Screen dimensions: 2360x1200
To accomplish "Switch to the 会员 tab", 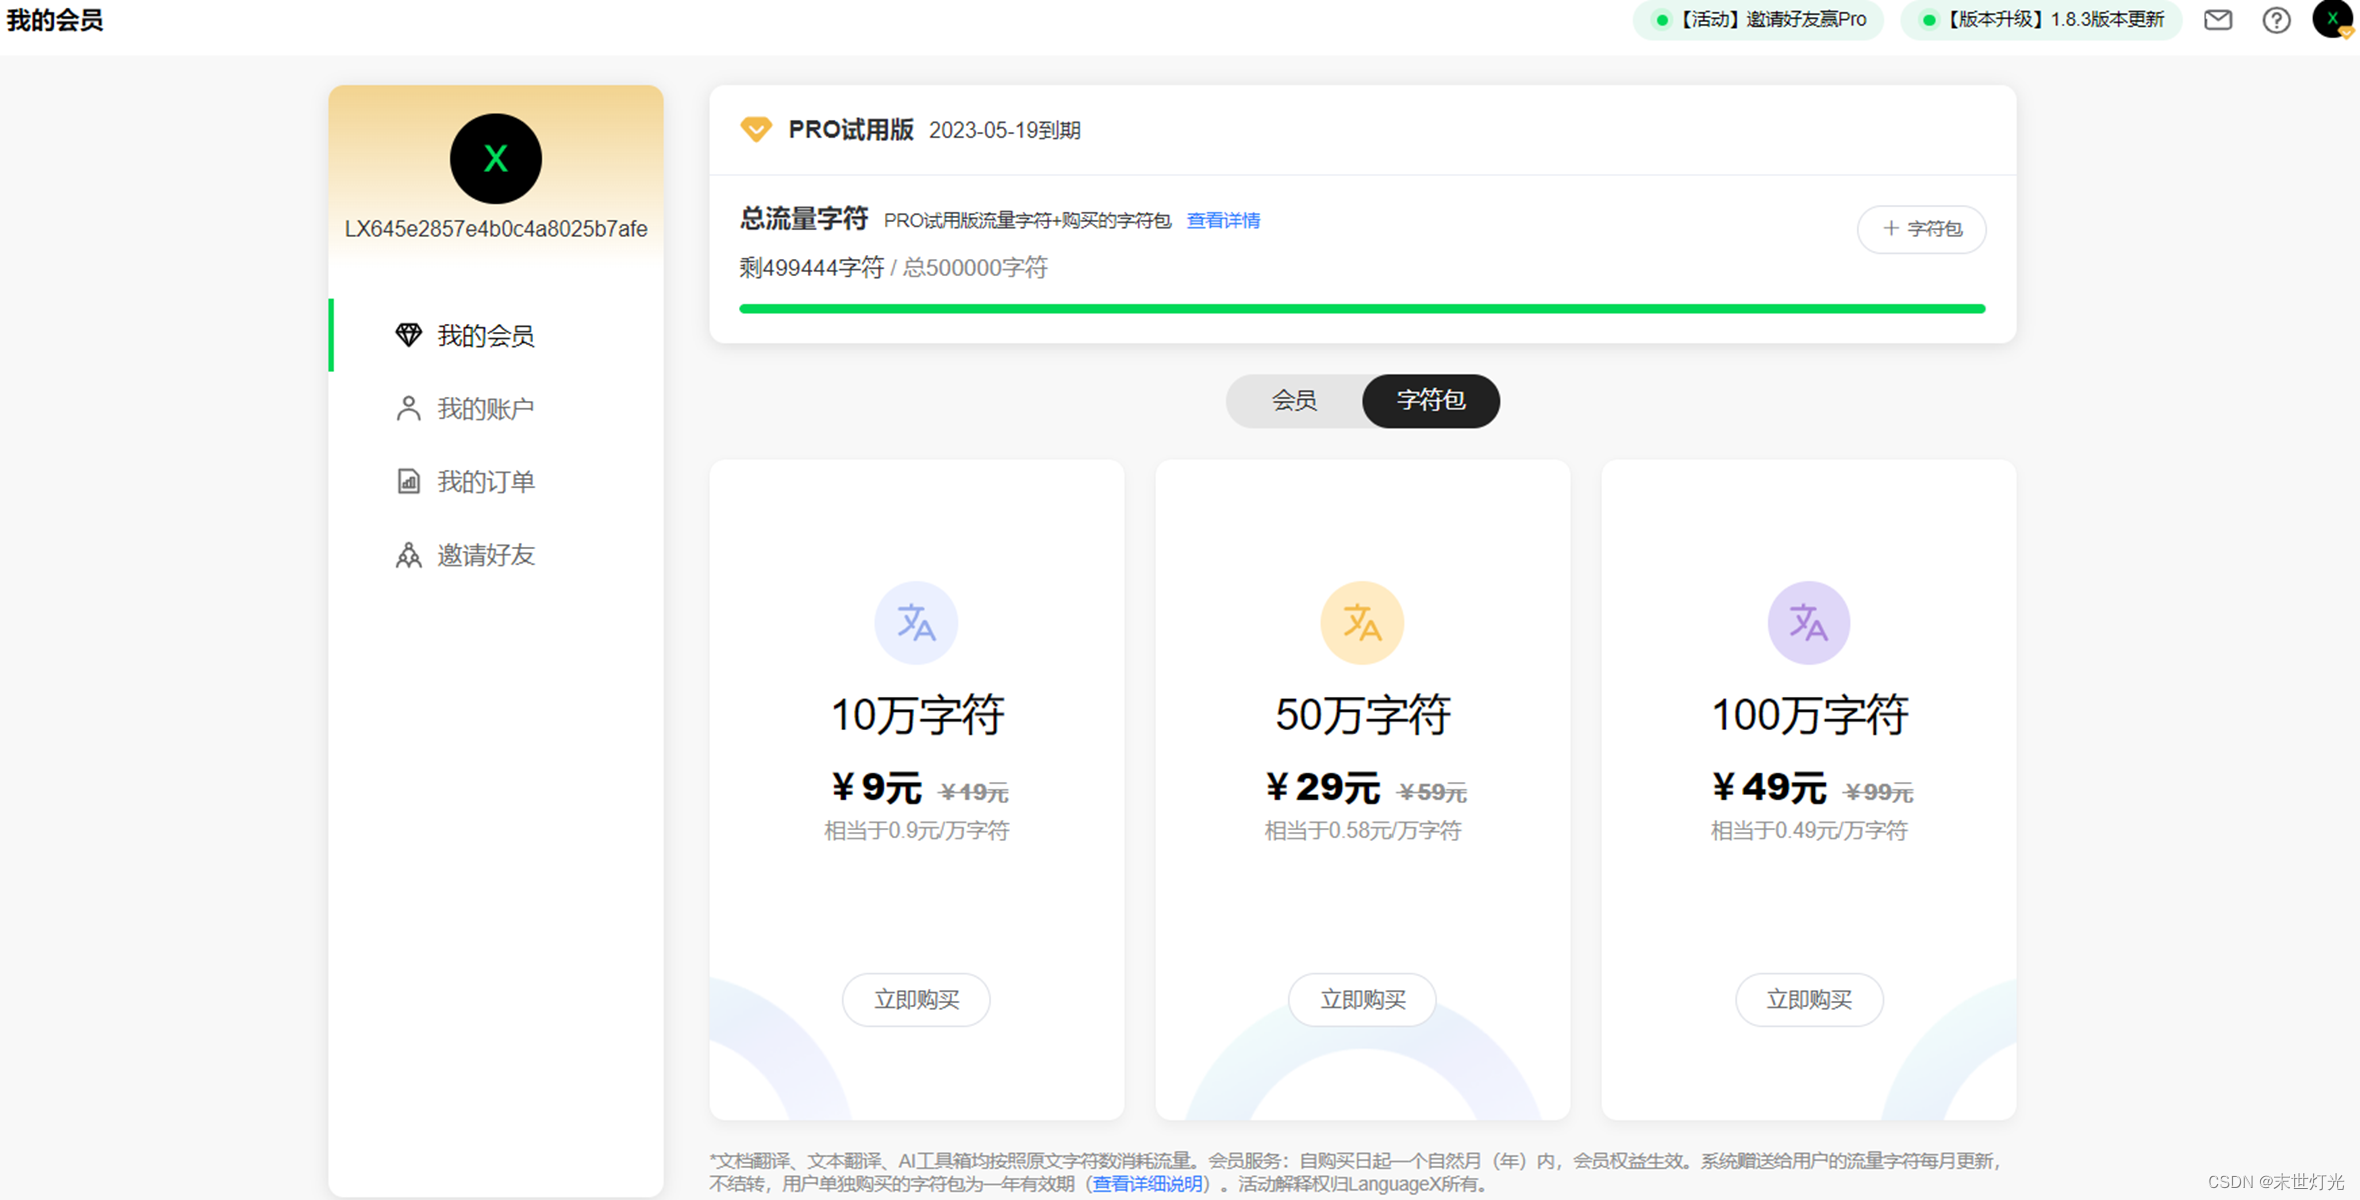I will point(1294,401).
